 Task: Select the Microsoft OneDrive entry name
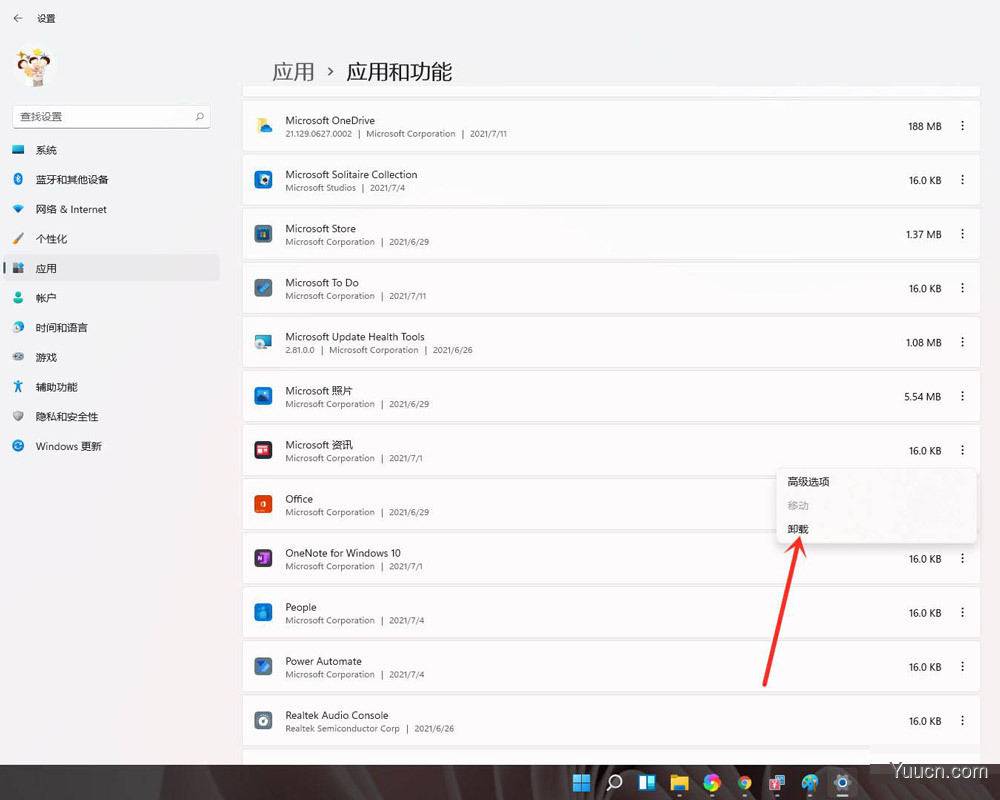[x=330, y=121]
